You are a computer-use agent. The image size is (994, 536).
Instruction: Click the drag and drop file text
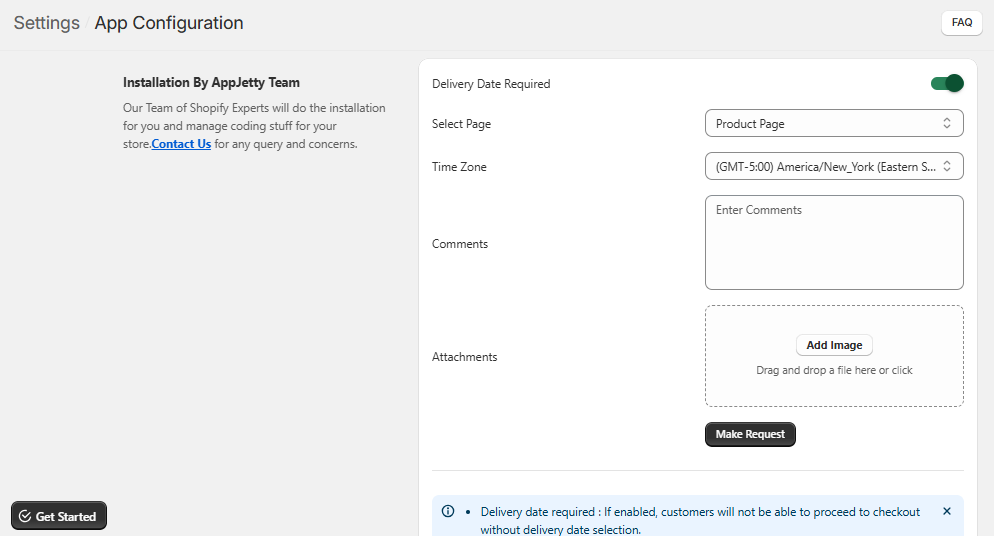click(833, 370)
